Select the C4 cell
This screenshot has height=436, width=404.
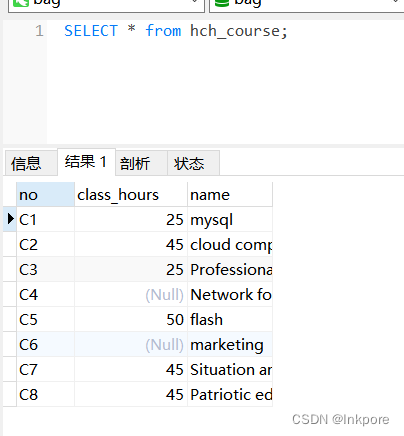pyautogui.click(x=45, y=294)
